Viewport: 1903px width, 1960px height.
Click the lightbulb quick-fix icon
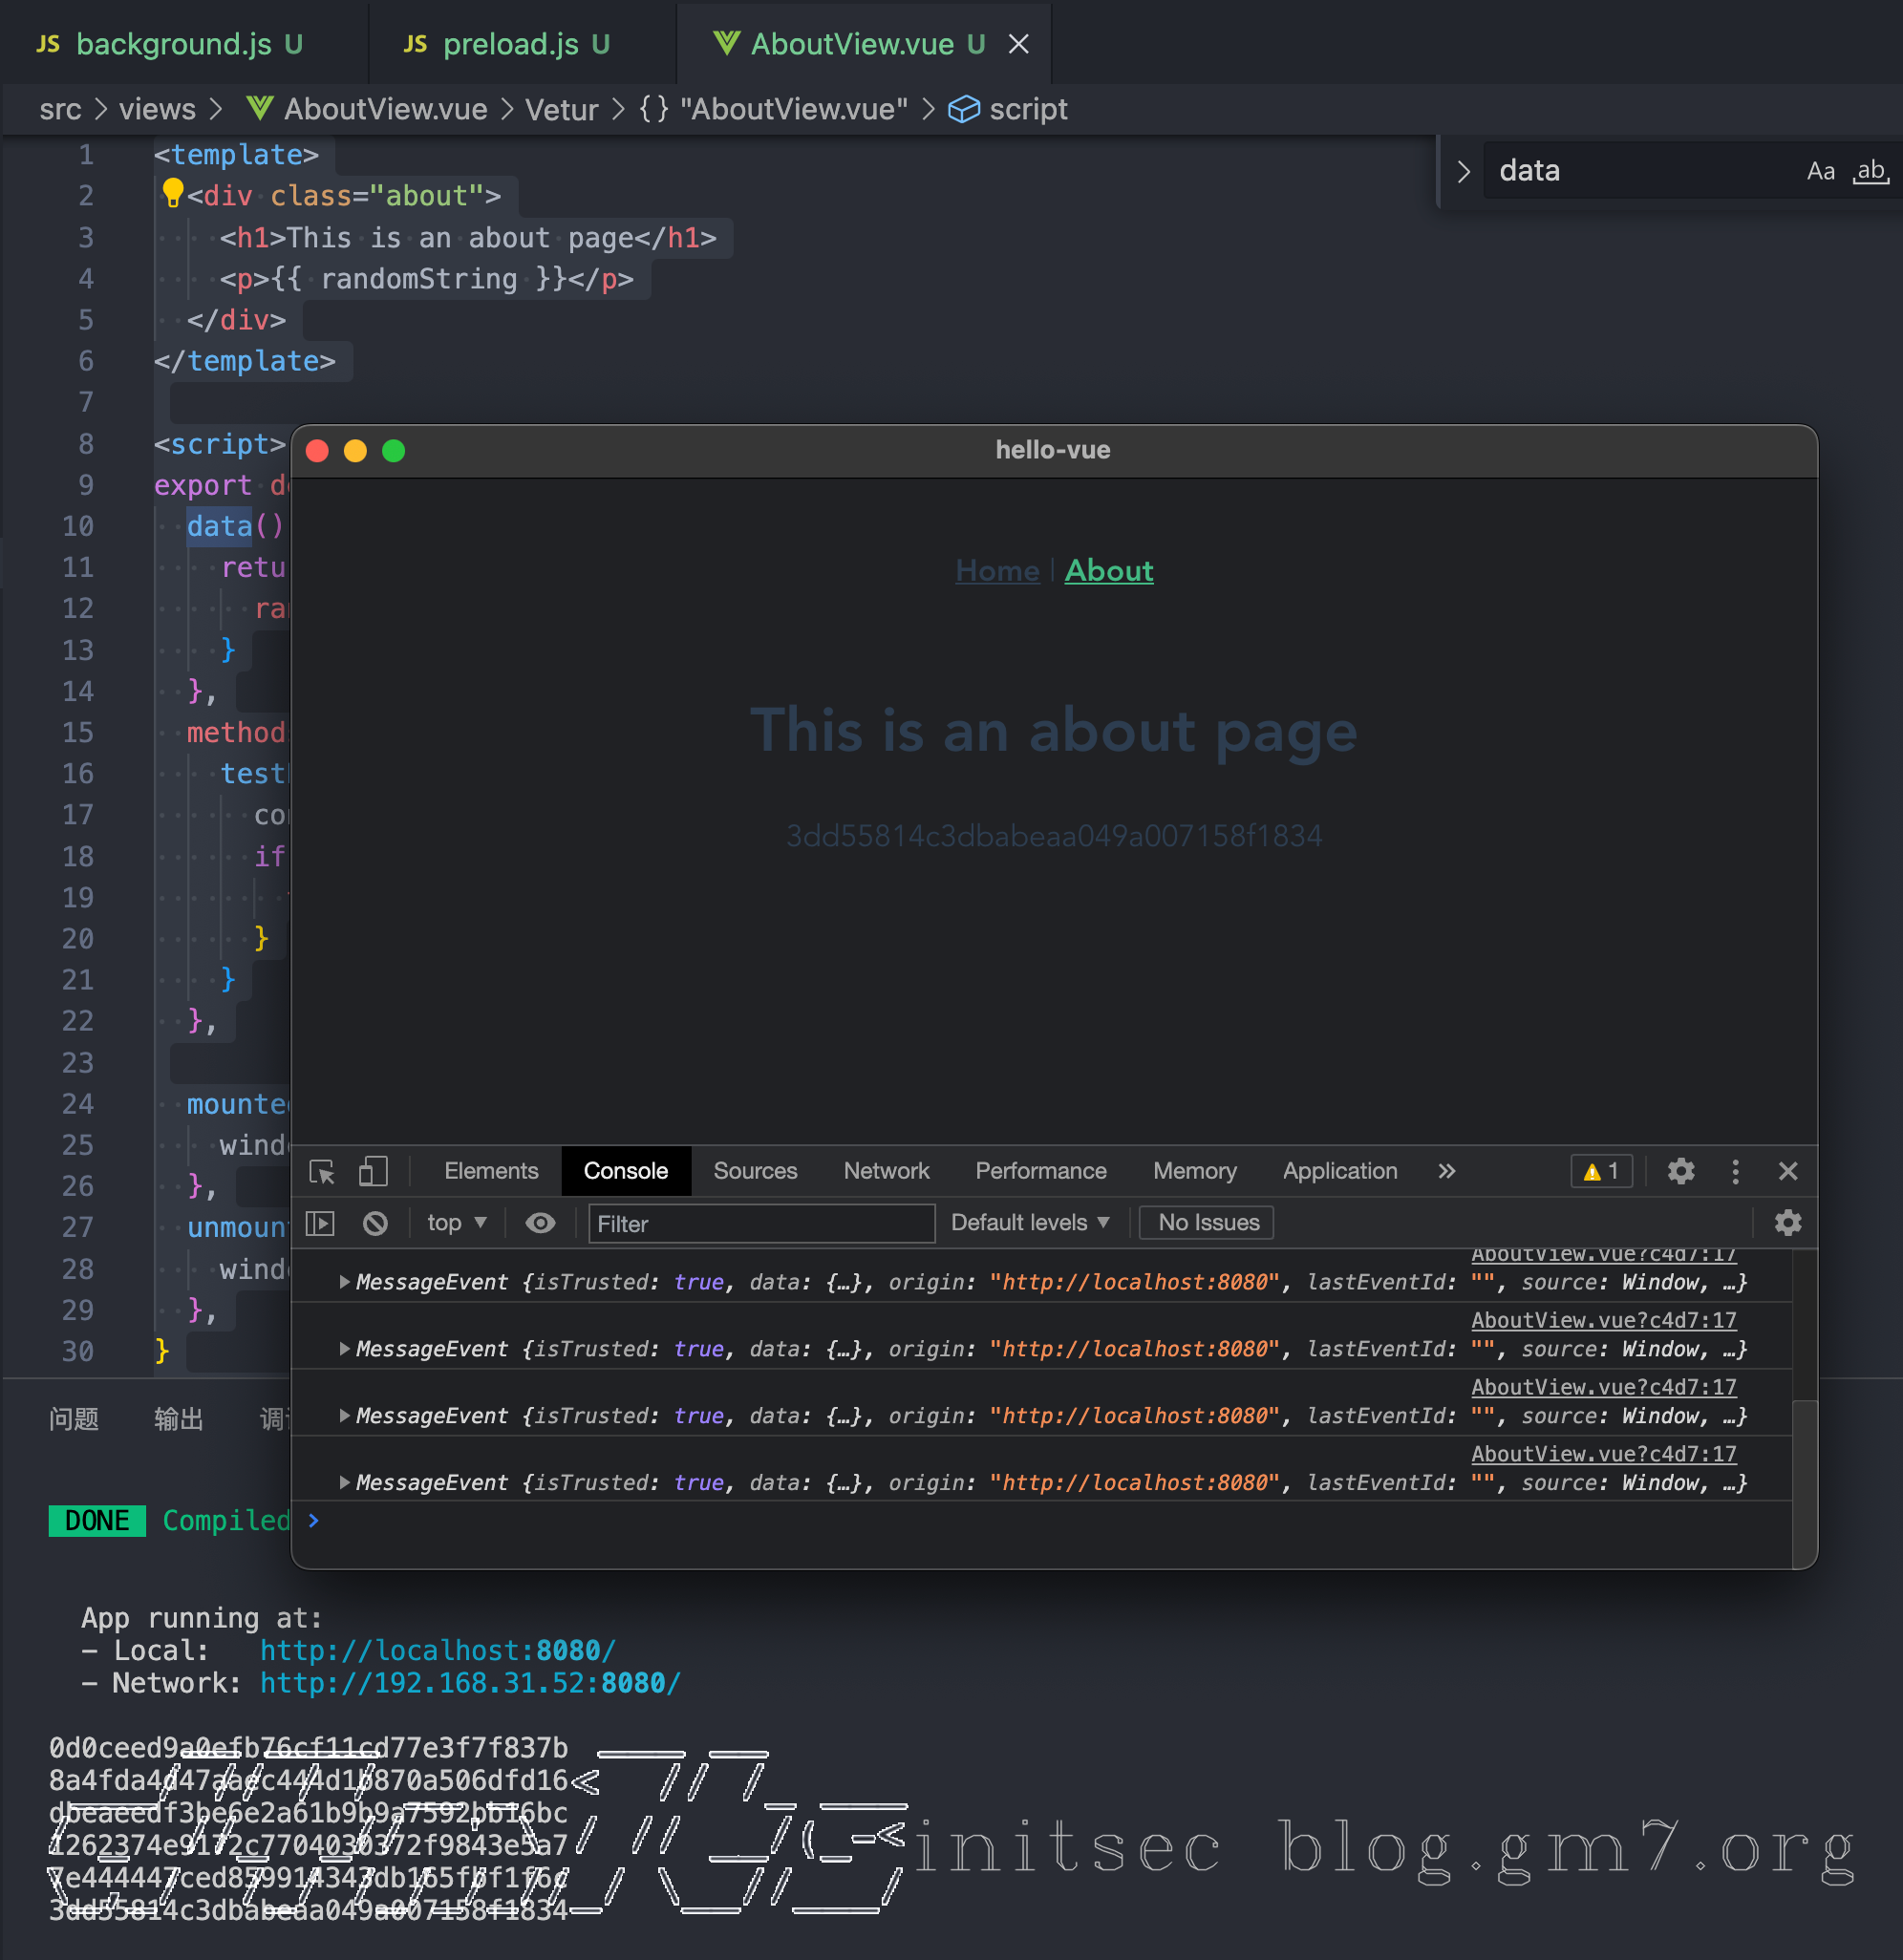tap(172, 191)
